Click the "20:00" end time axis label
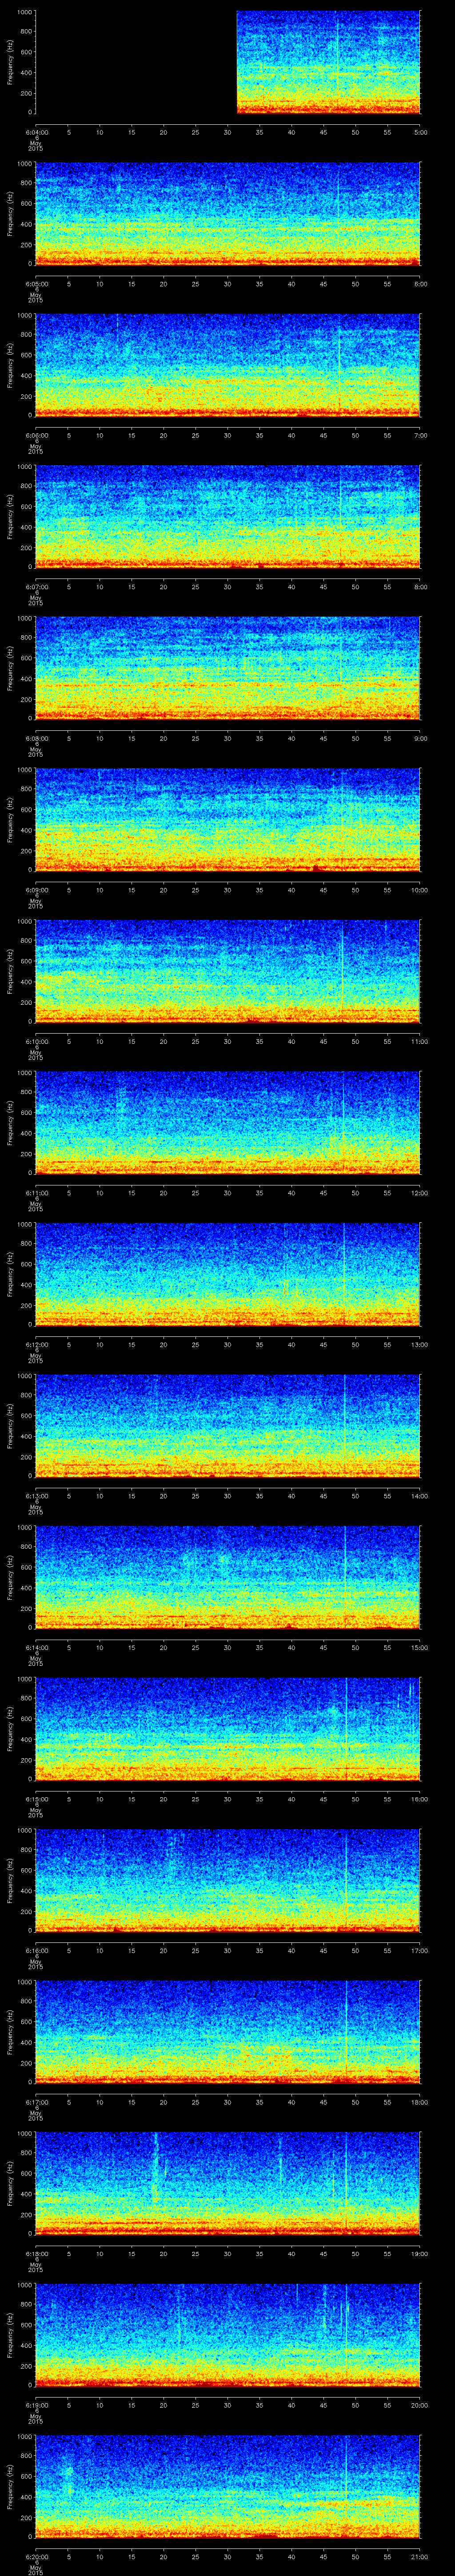This screenshot has height=2576, width=455. coord(419,2405)
